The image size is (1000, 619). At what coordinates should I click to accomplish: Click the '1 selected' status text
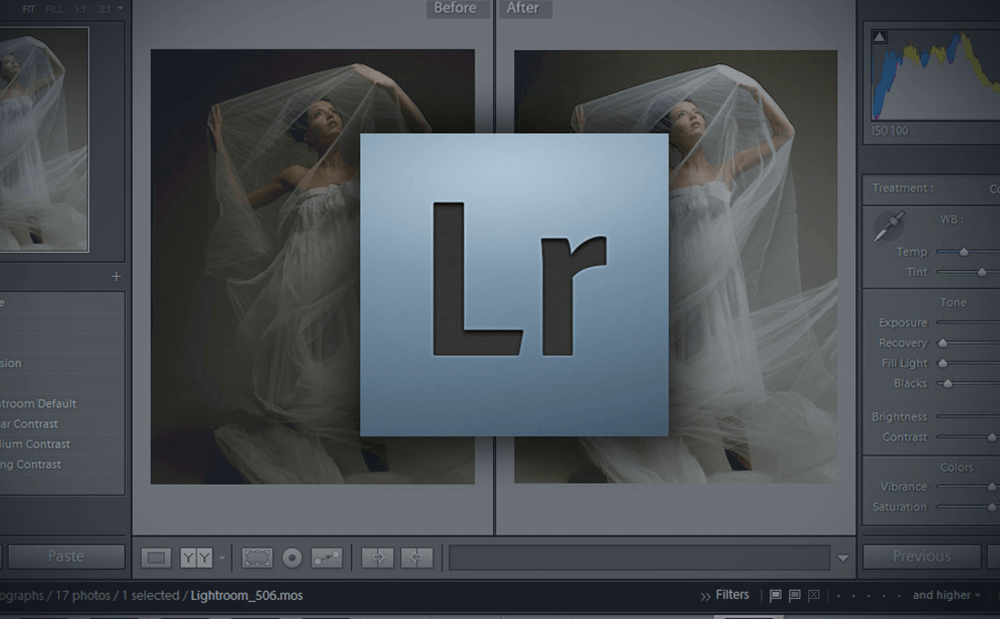pyautogui.click(x=151, y=595)
